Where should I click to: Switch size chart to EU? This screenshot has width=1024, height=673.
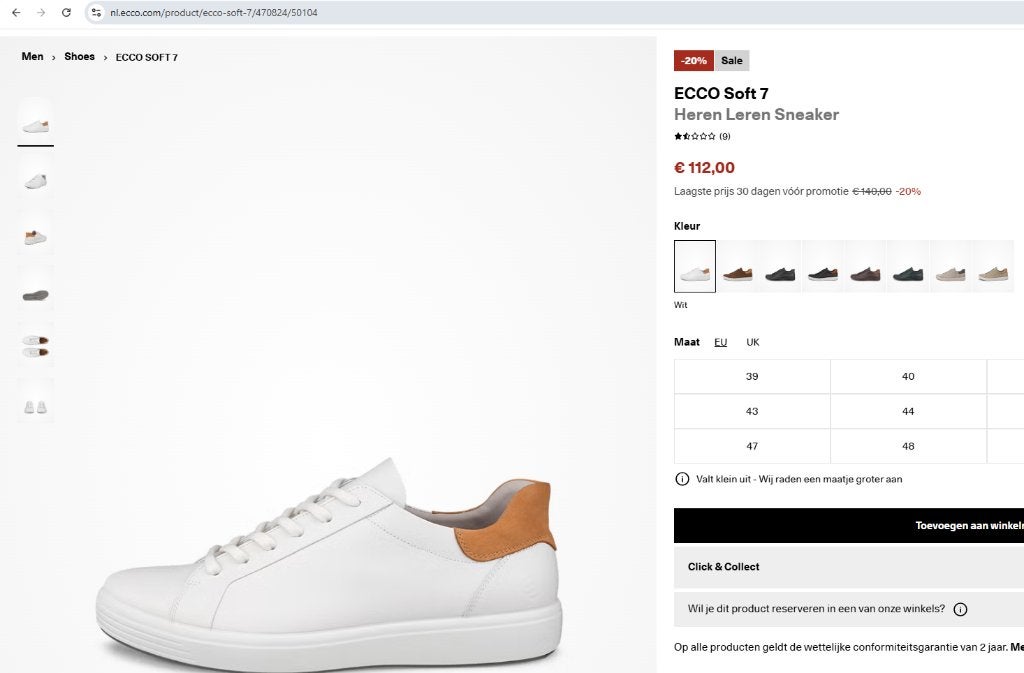[x=720, y=342]
